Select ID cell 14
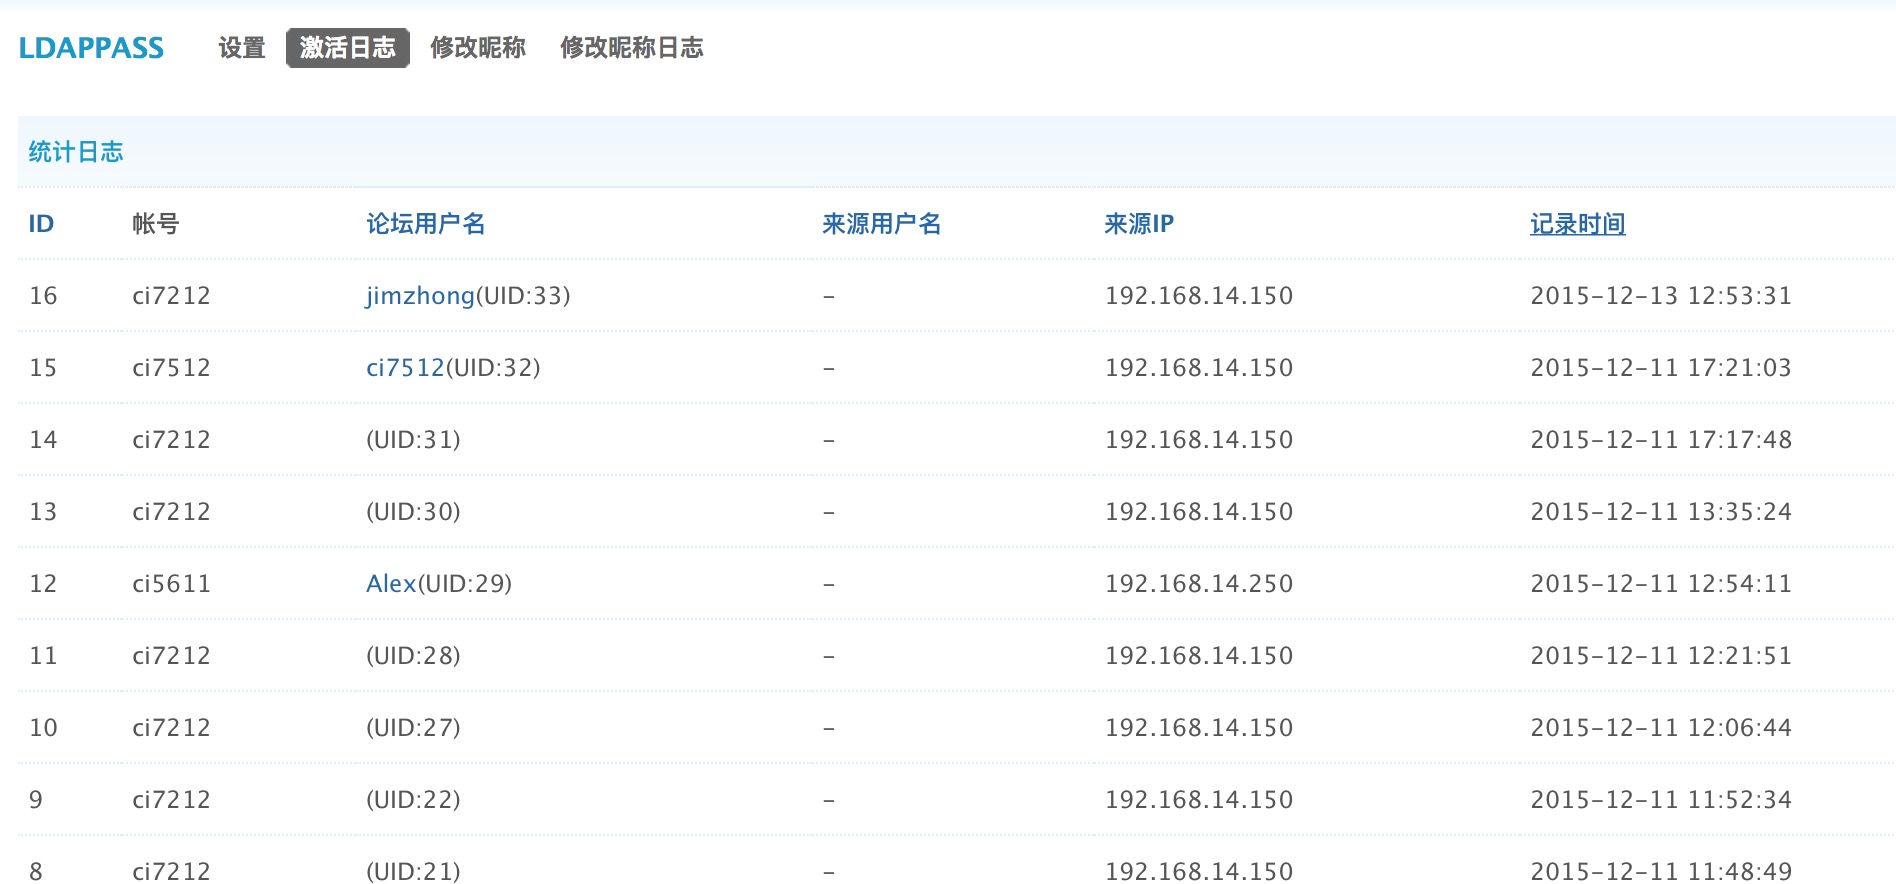 coord(43,440)
